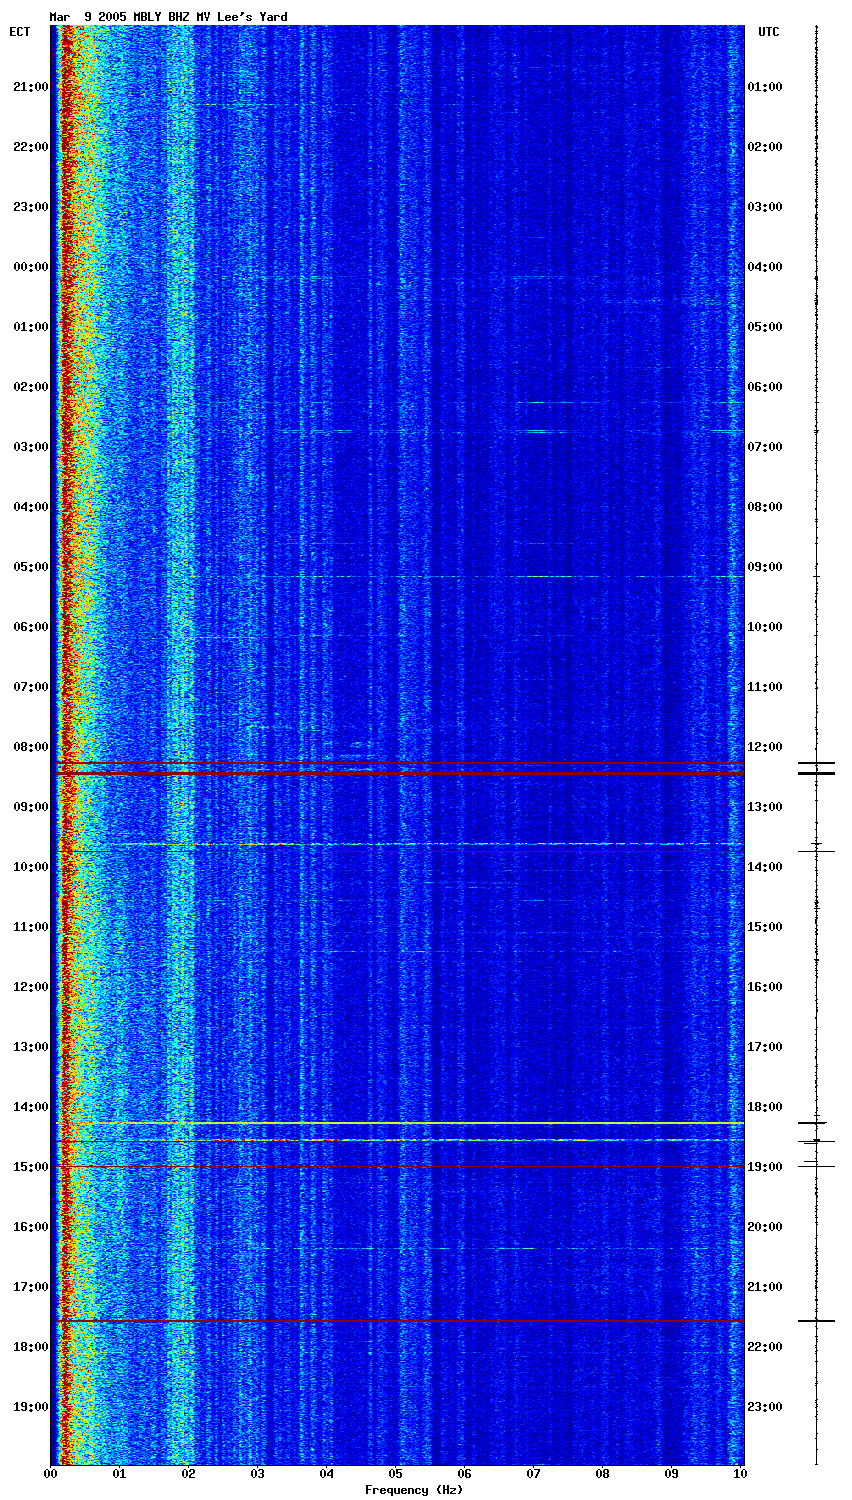Pick the 23:00 label on the UTC axis
The width and height of the screenshot is (852, 1500).
[765, 1407]
